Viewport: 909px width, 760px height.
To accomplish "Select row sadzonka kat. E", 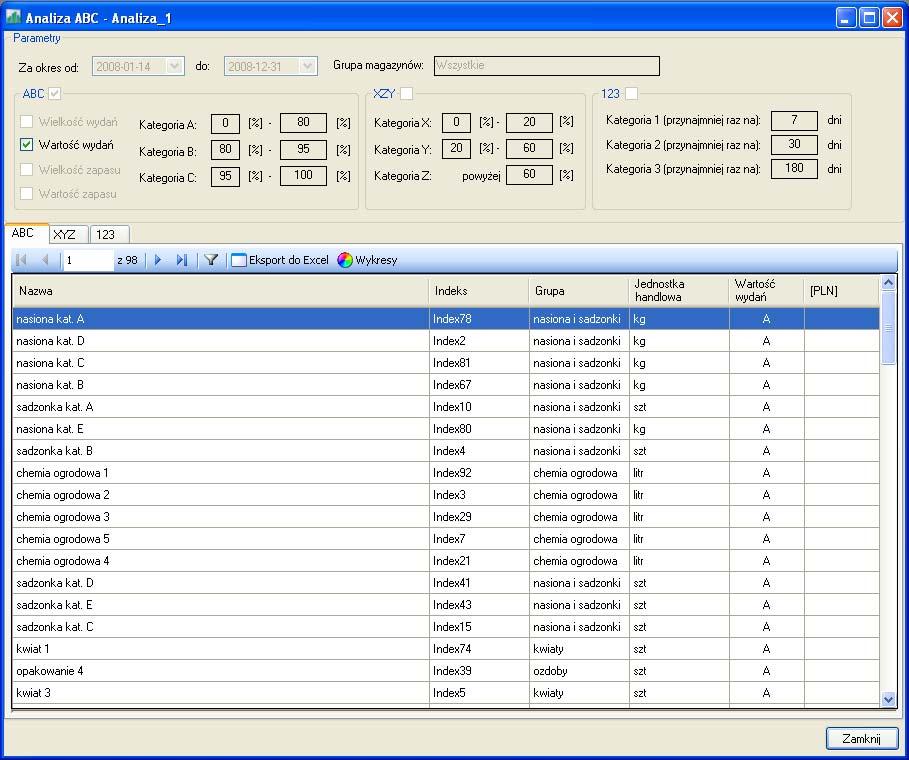I will coord(446,605).
